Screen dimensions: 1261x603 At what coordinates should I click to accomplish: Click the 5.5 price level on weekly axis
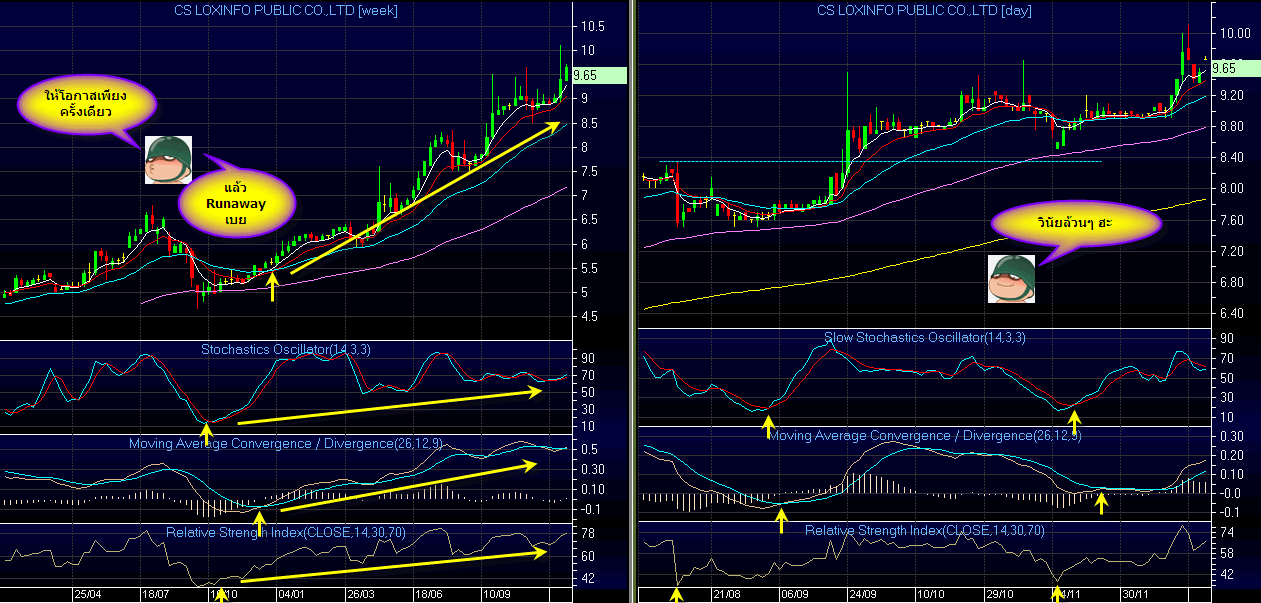pyautogui.click(x=588, y=269)
